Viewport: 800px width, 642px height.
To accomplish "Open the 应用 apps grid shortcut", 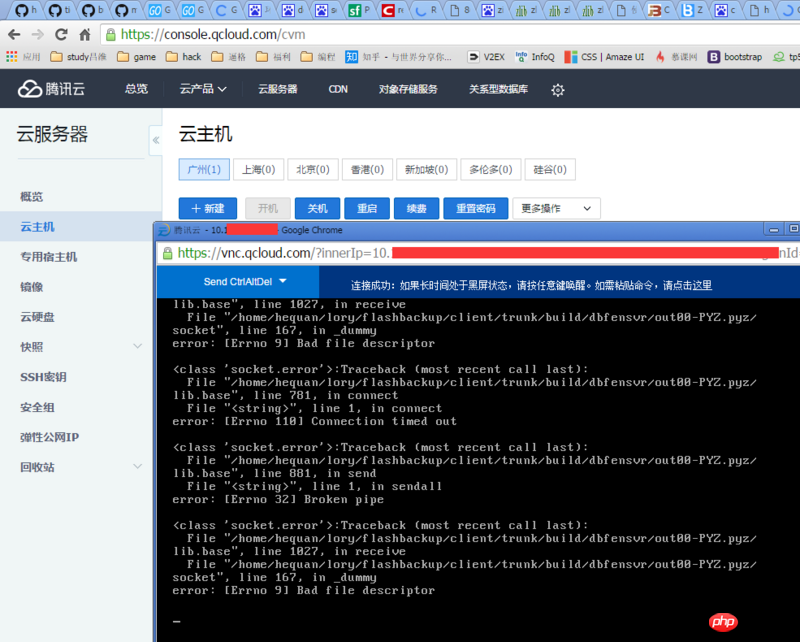I will pos(23,57).
